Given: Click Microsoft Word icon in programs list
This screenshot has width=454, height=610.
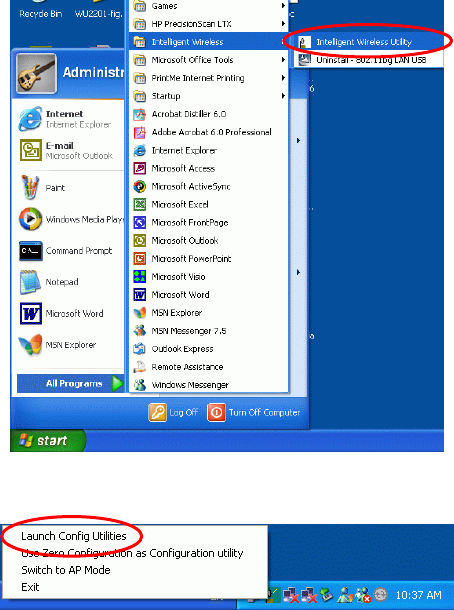Looking at the screenshot, I should (139, 294).
